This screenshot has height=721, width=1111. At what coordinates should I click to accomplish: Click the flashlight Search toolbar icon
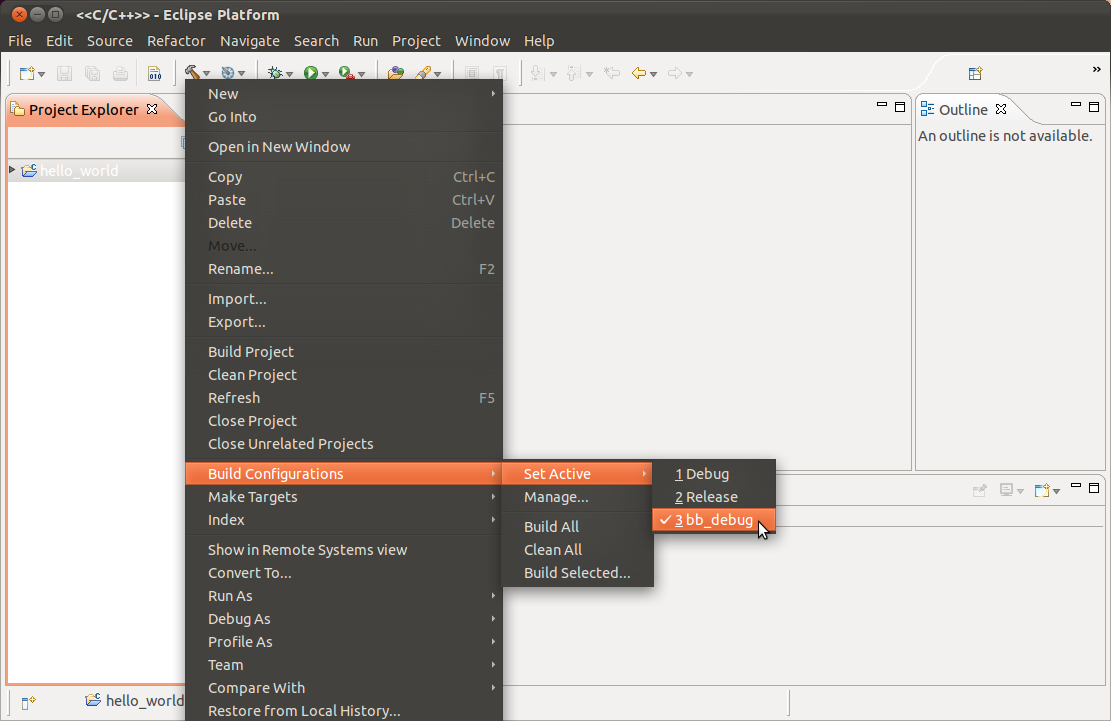point(423,73)
